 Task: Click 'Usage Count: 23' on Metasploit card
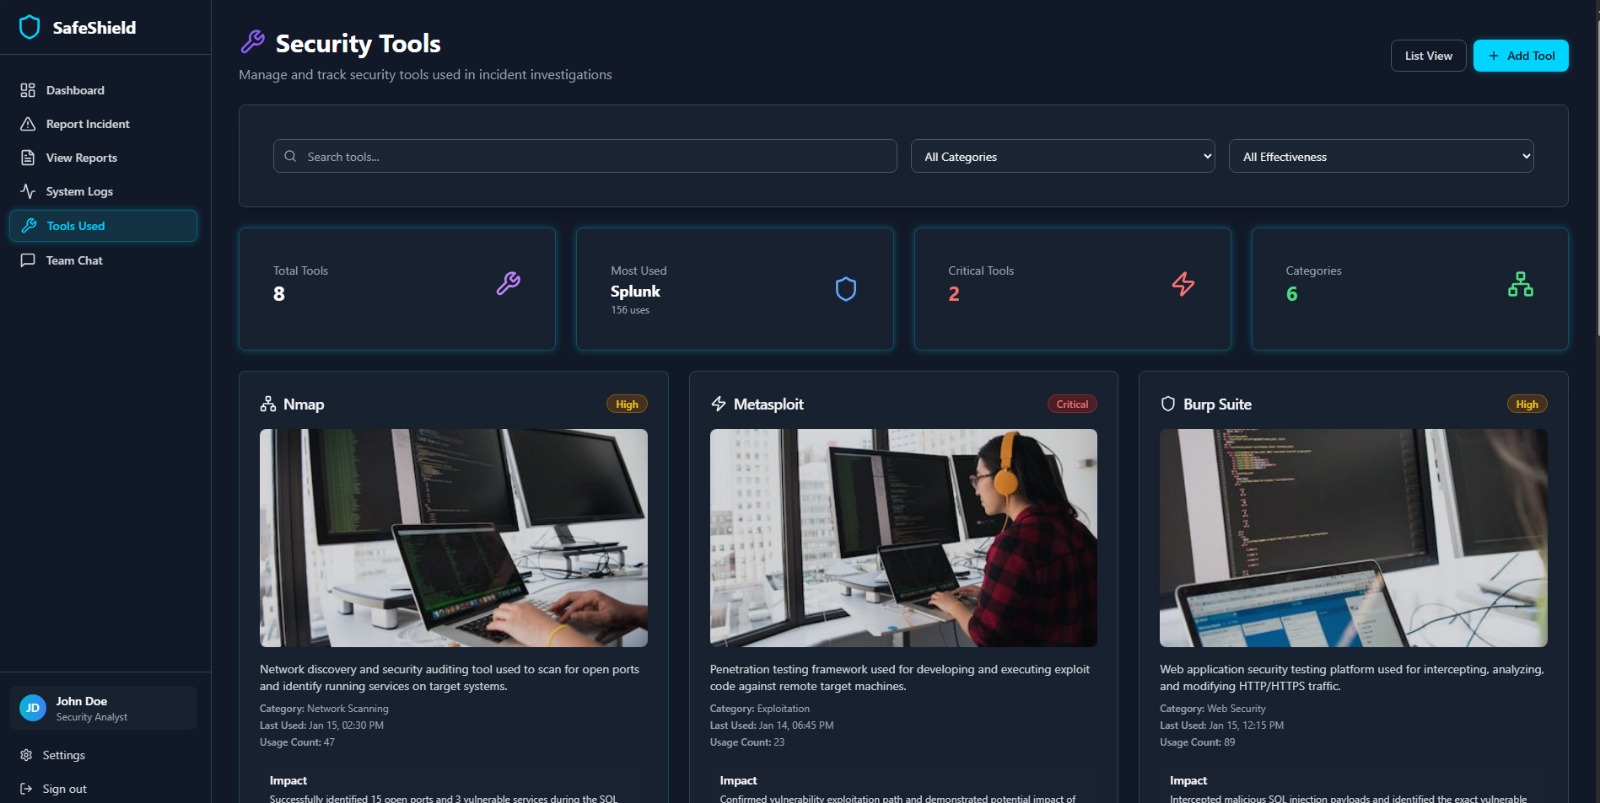747,742
